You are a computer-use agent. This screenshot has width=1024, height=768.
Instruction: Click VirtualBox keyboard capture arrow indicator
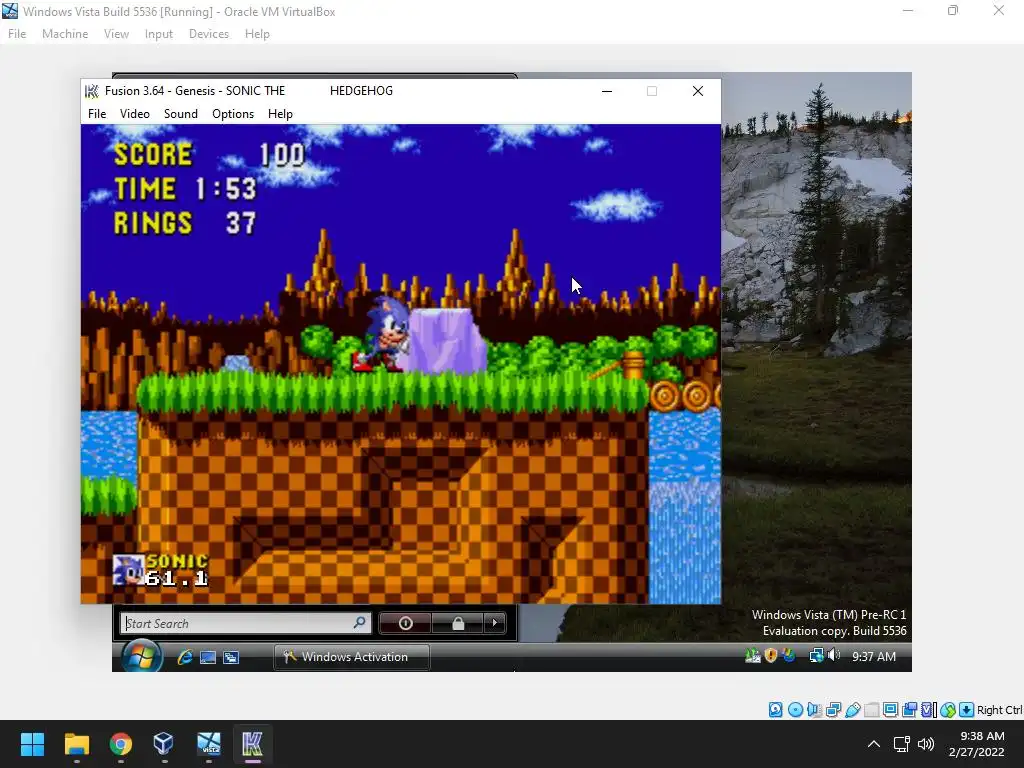(x=967, y=710)
